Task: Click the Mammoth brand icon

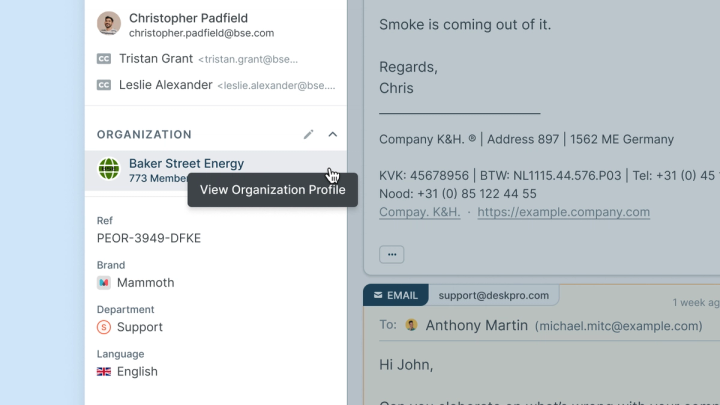Action: pos(103,283)
